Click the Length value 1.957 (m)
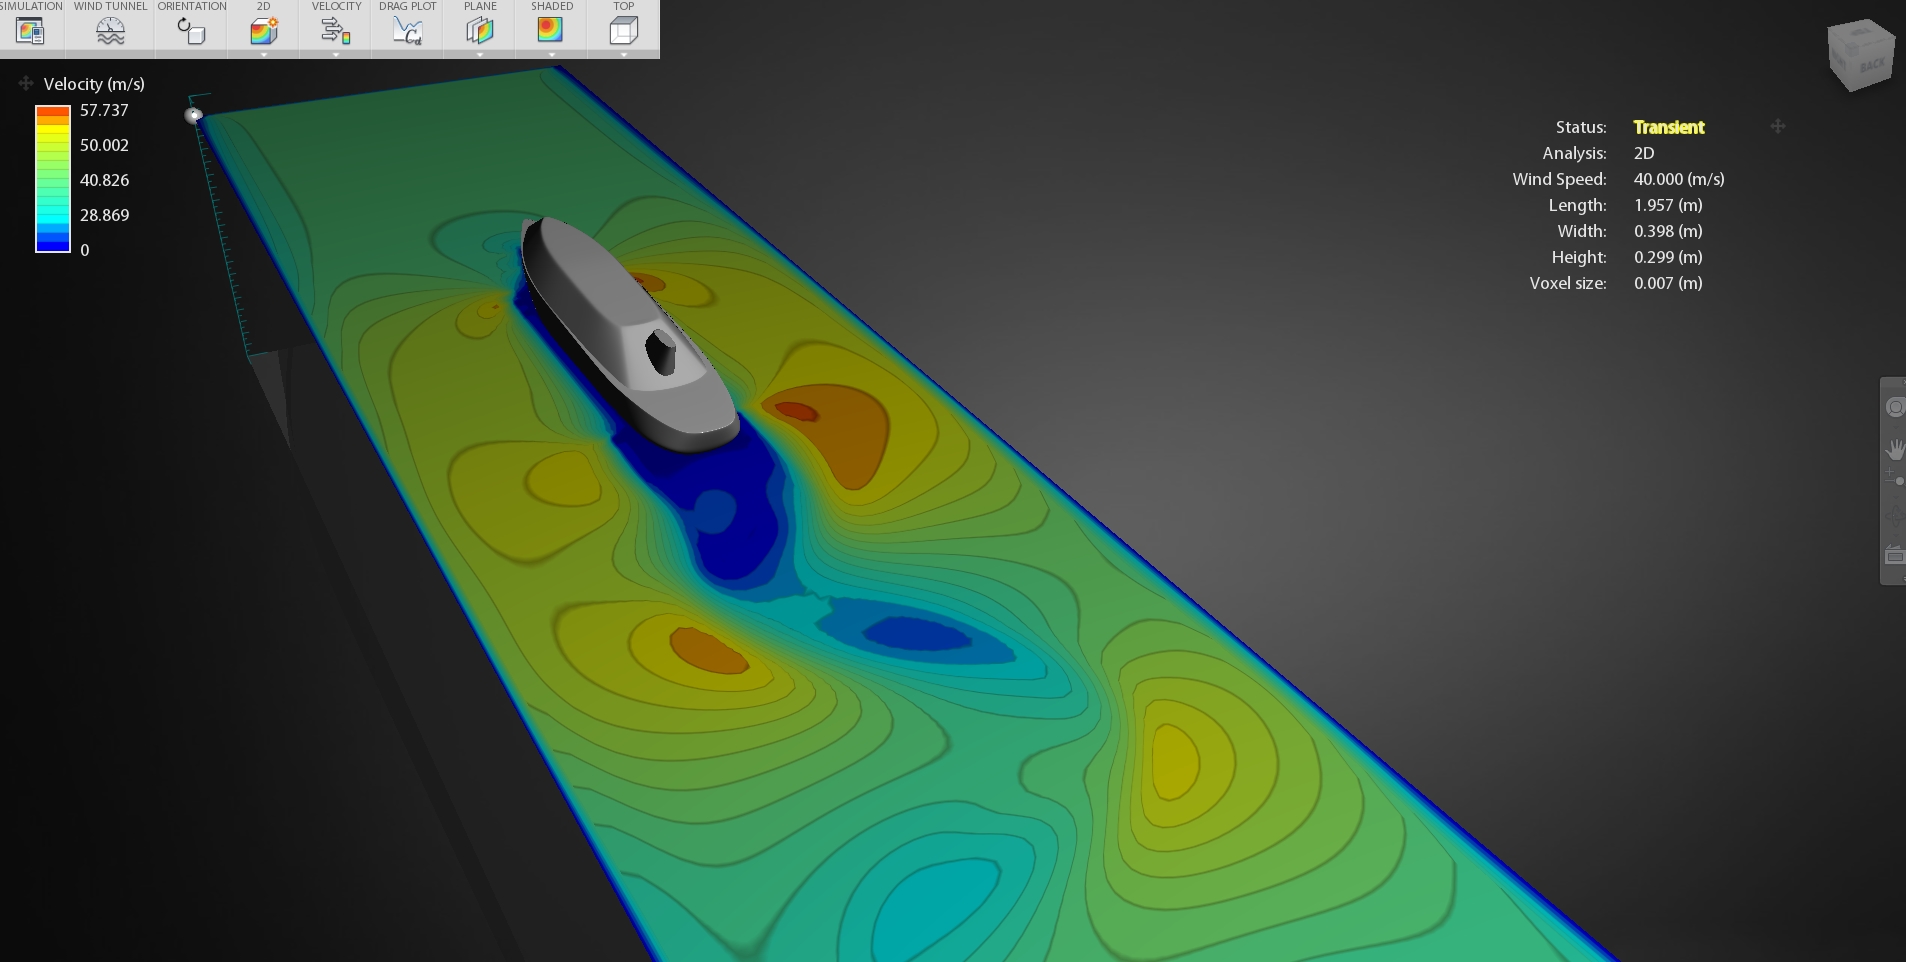Viewport: 1906px width, 962px height. point(1668,205)
